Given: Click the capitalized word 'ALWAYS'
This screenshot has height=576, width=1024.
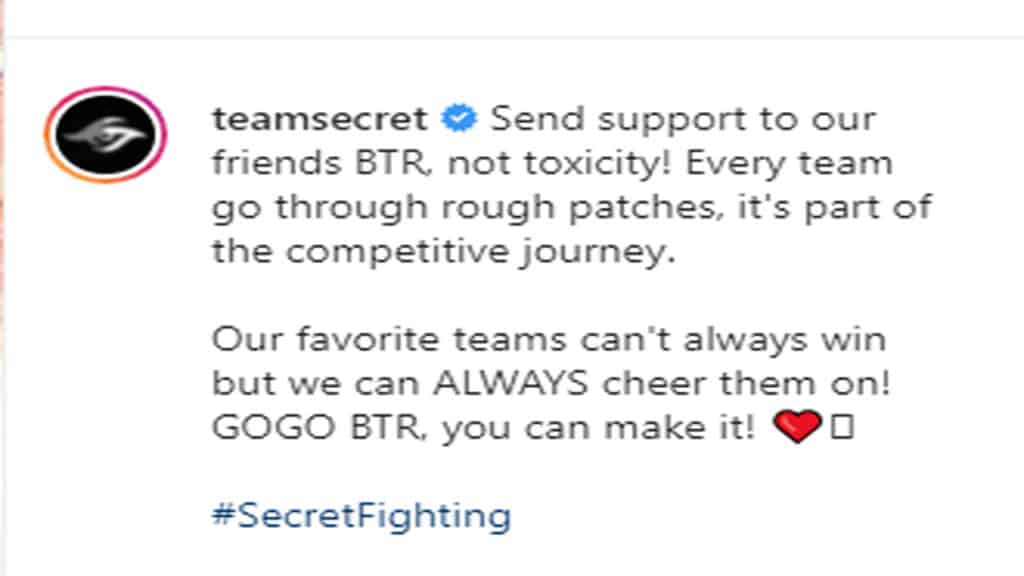Looking at the screenshot, I should [x=510, y=383].
